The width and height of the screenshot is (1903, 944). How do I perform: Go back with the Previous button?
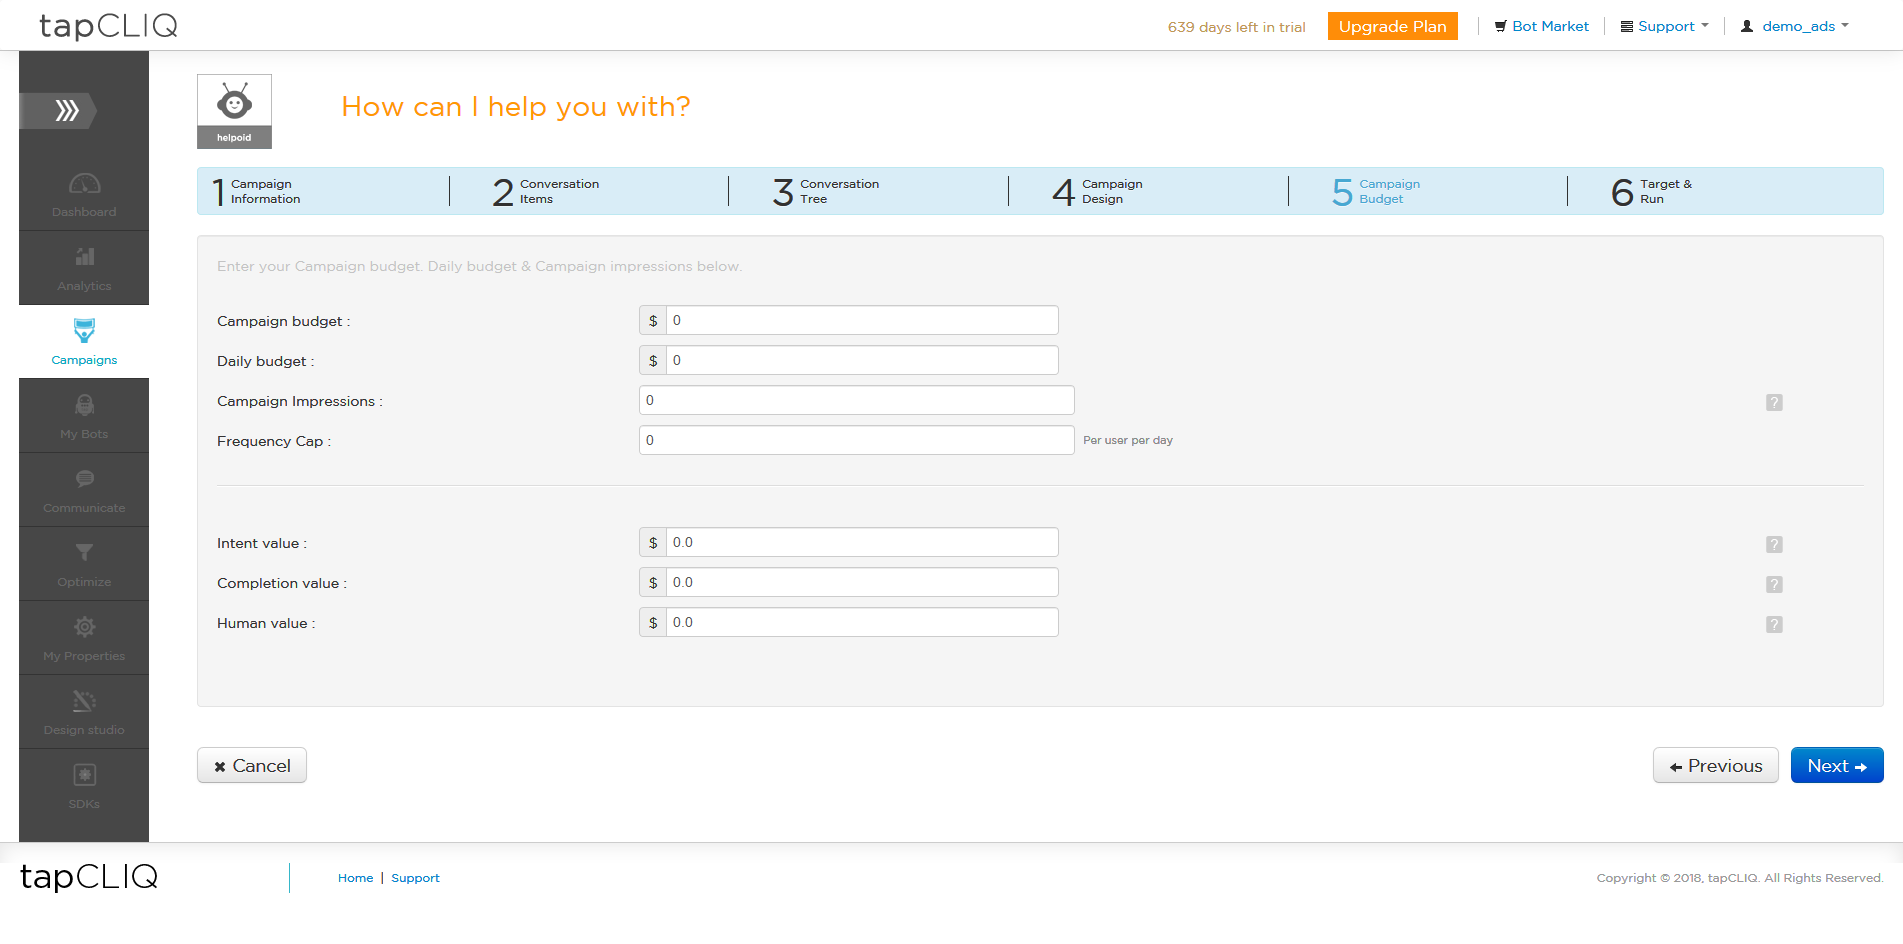(x=1715, y=765)
